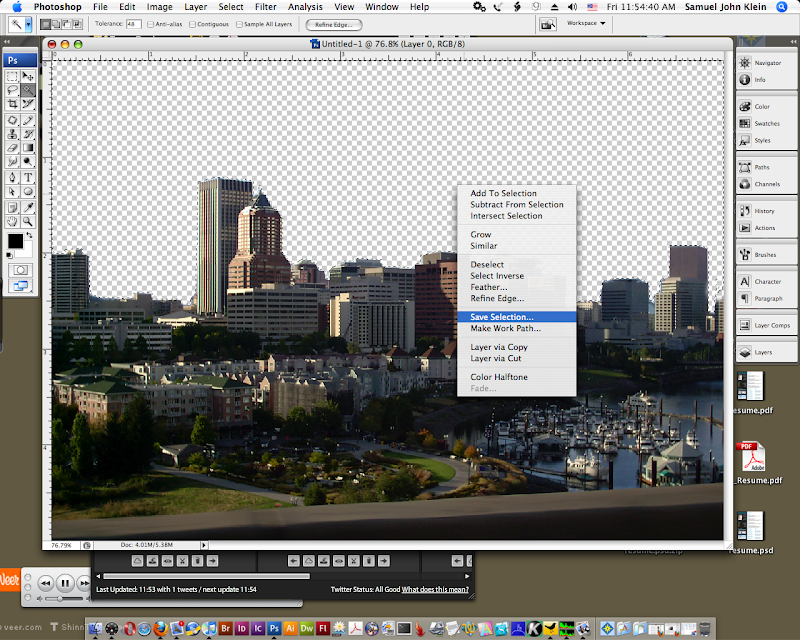Select the Type tool
Screen dimensions: 800x640
point(28,176)
